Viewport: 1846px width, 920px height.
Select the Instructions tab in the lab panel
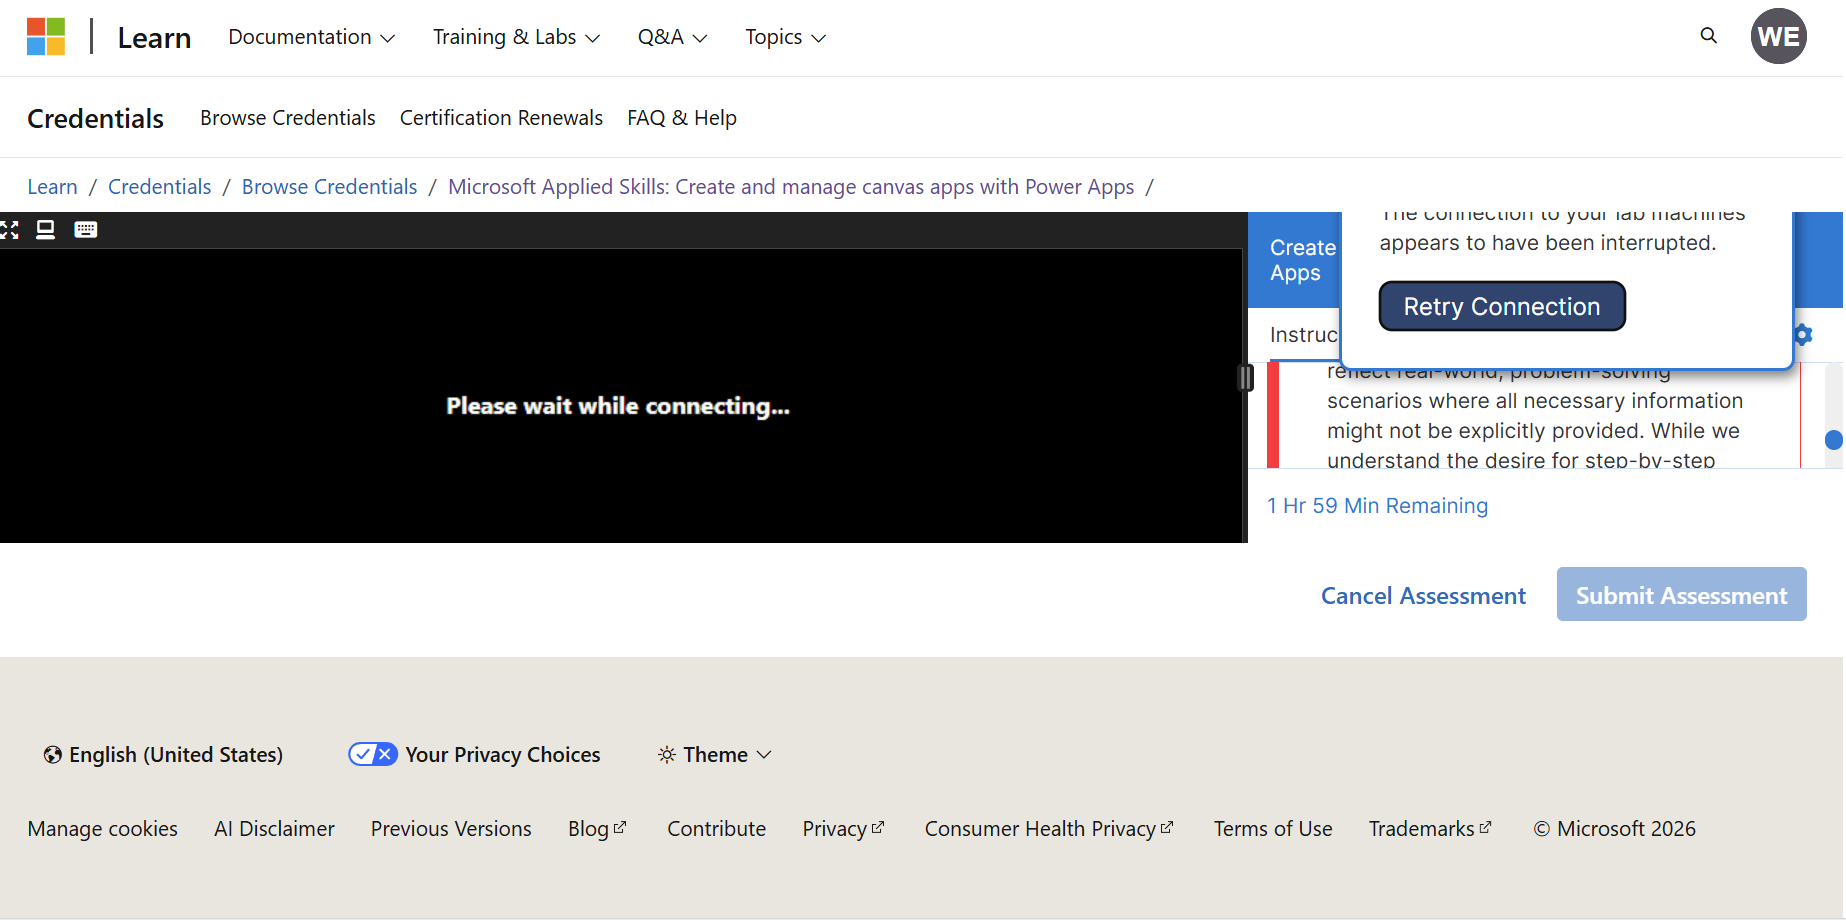[x=1304, y=335]
